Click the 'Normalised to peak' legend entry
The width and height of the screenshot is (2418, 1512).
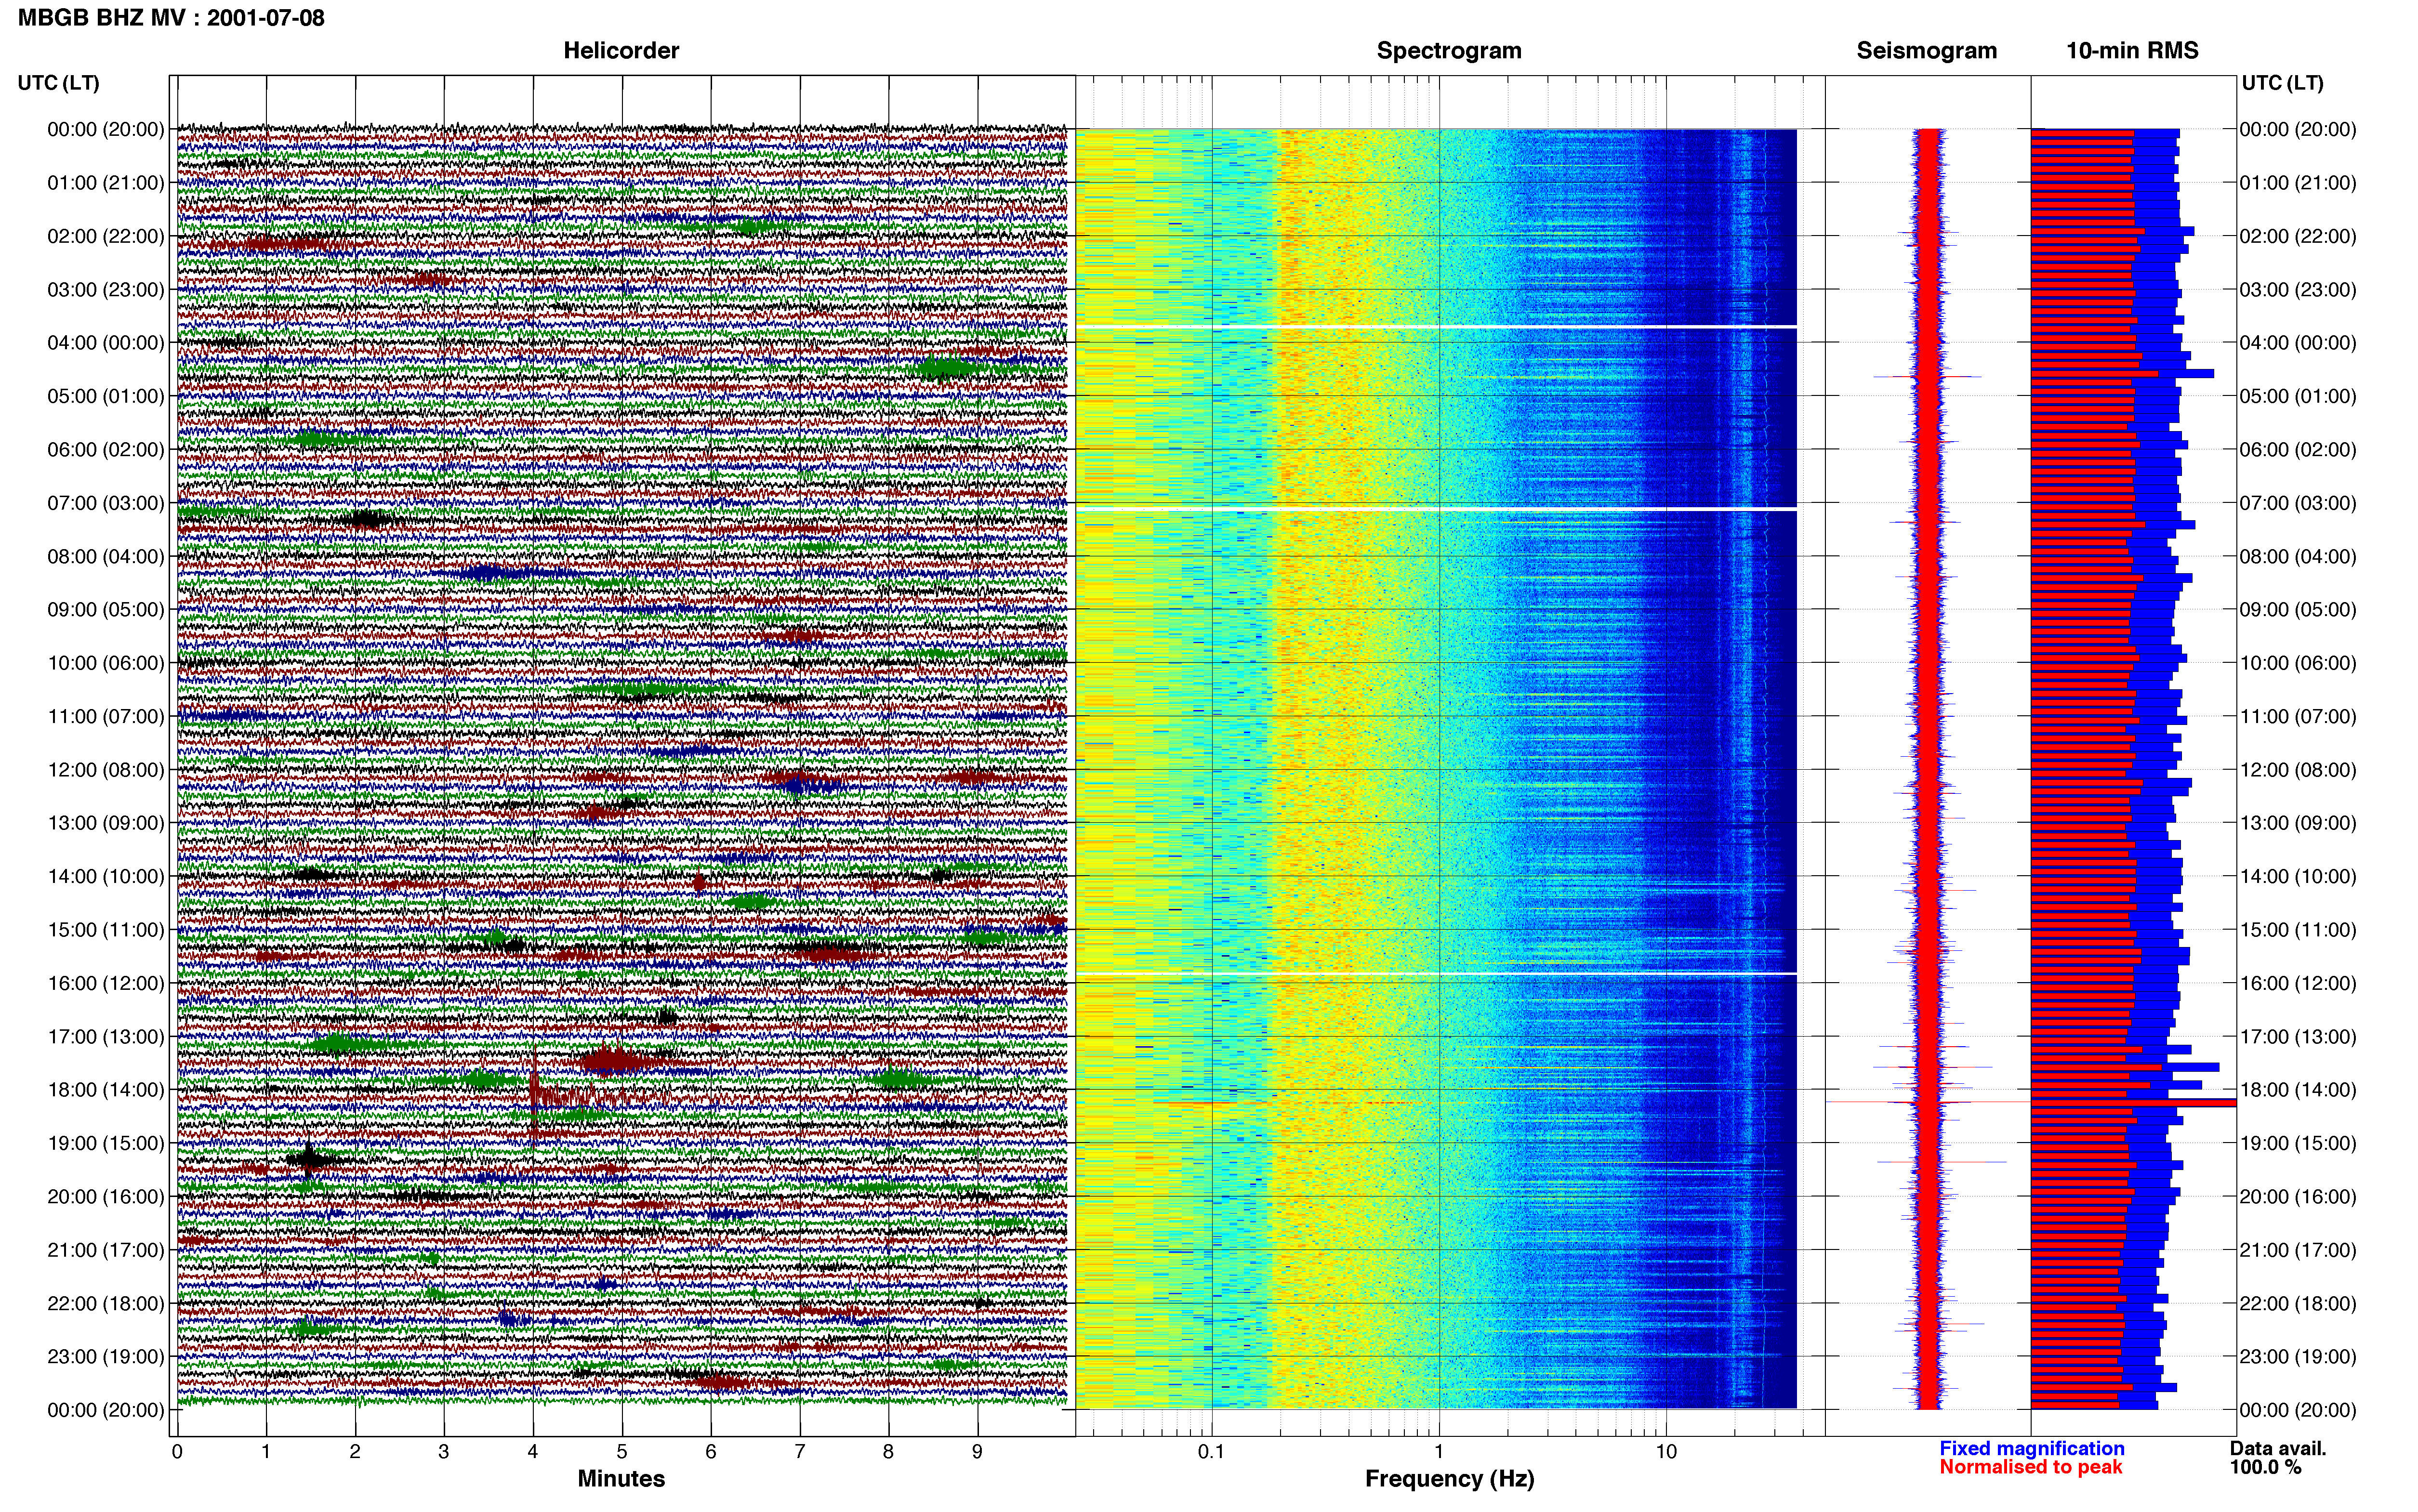coord(2030,1467)
